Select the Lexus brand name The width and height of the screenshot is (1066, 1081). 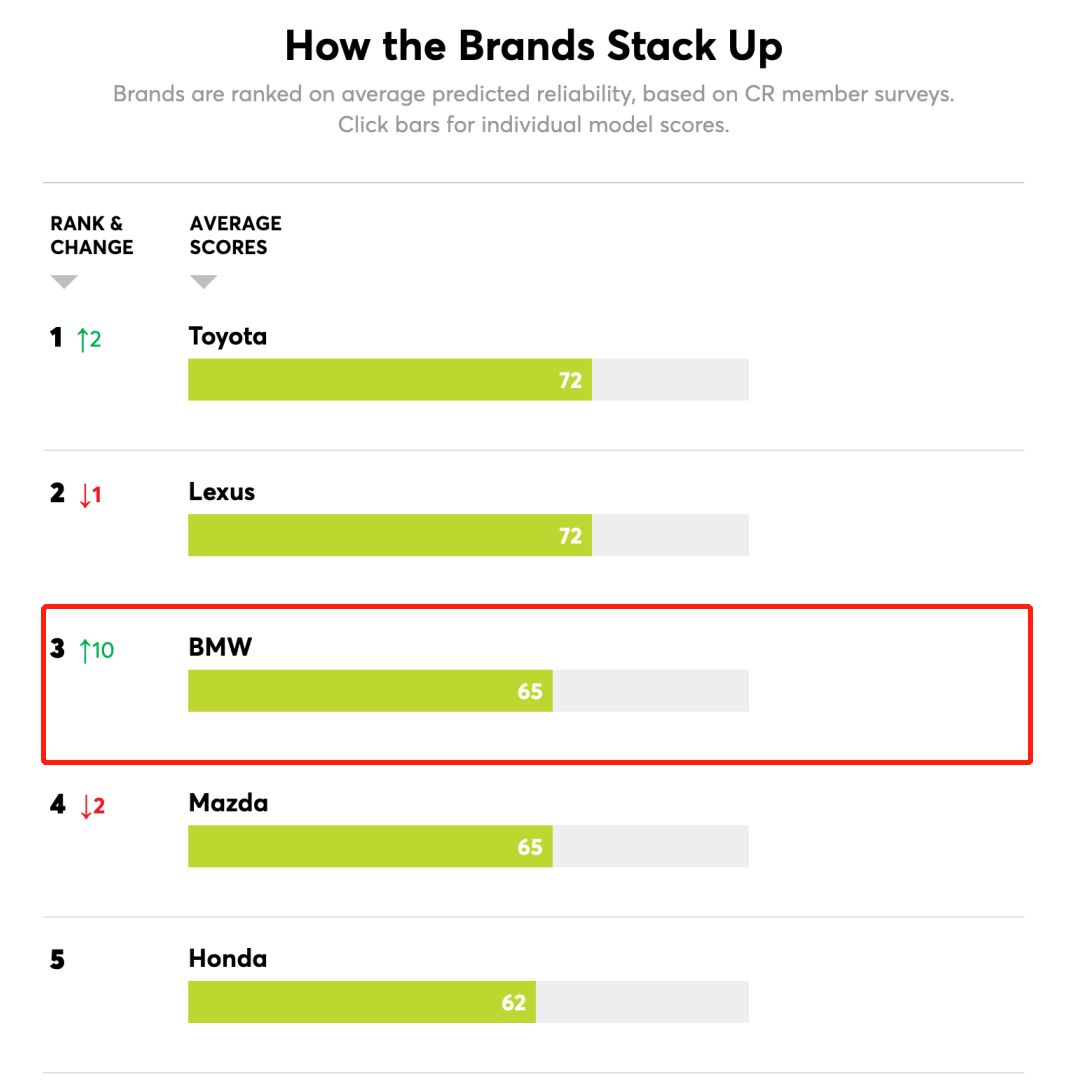[x=222, y=492]
